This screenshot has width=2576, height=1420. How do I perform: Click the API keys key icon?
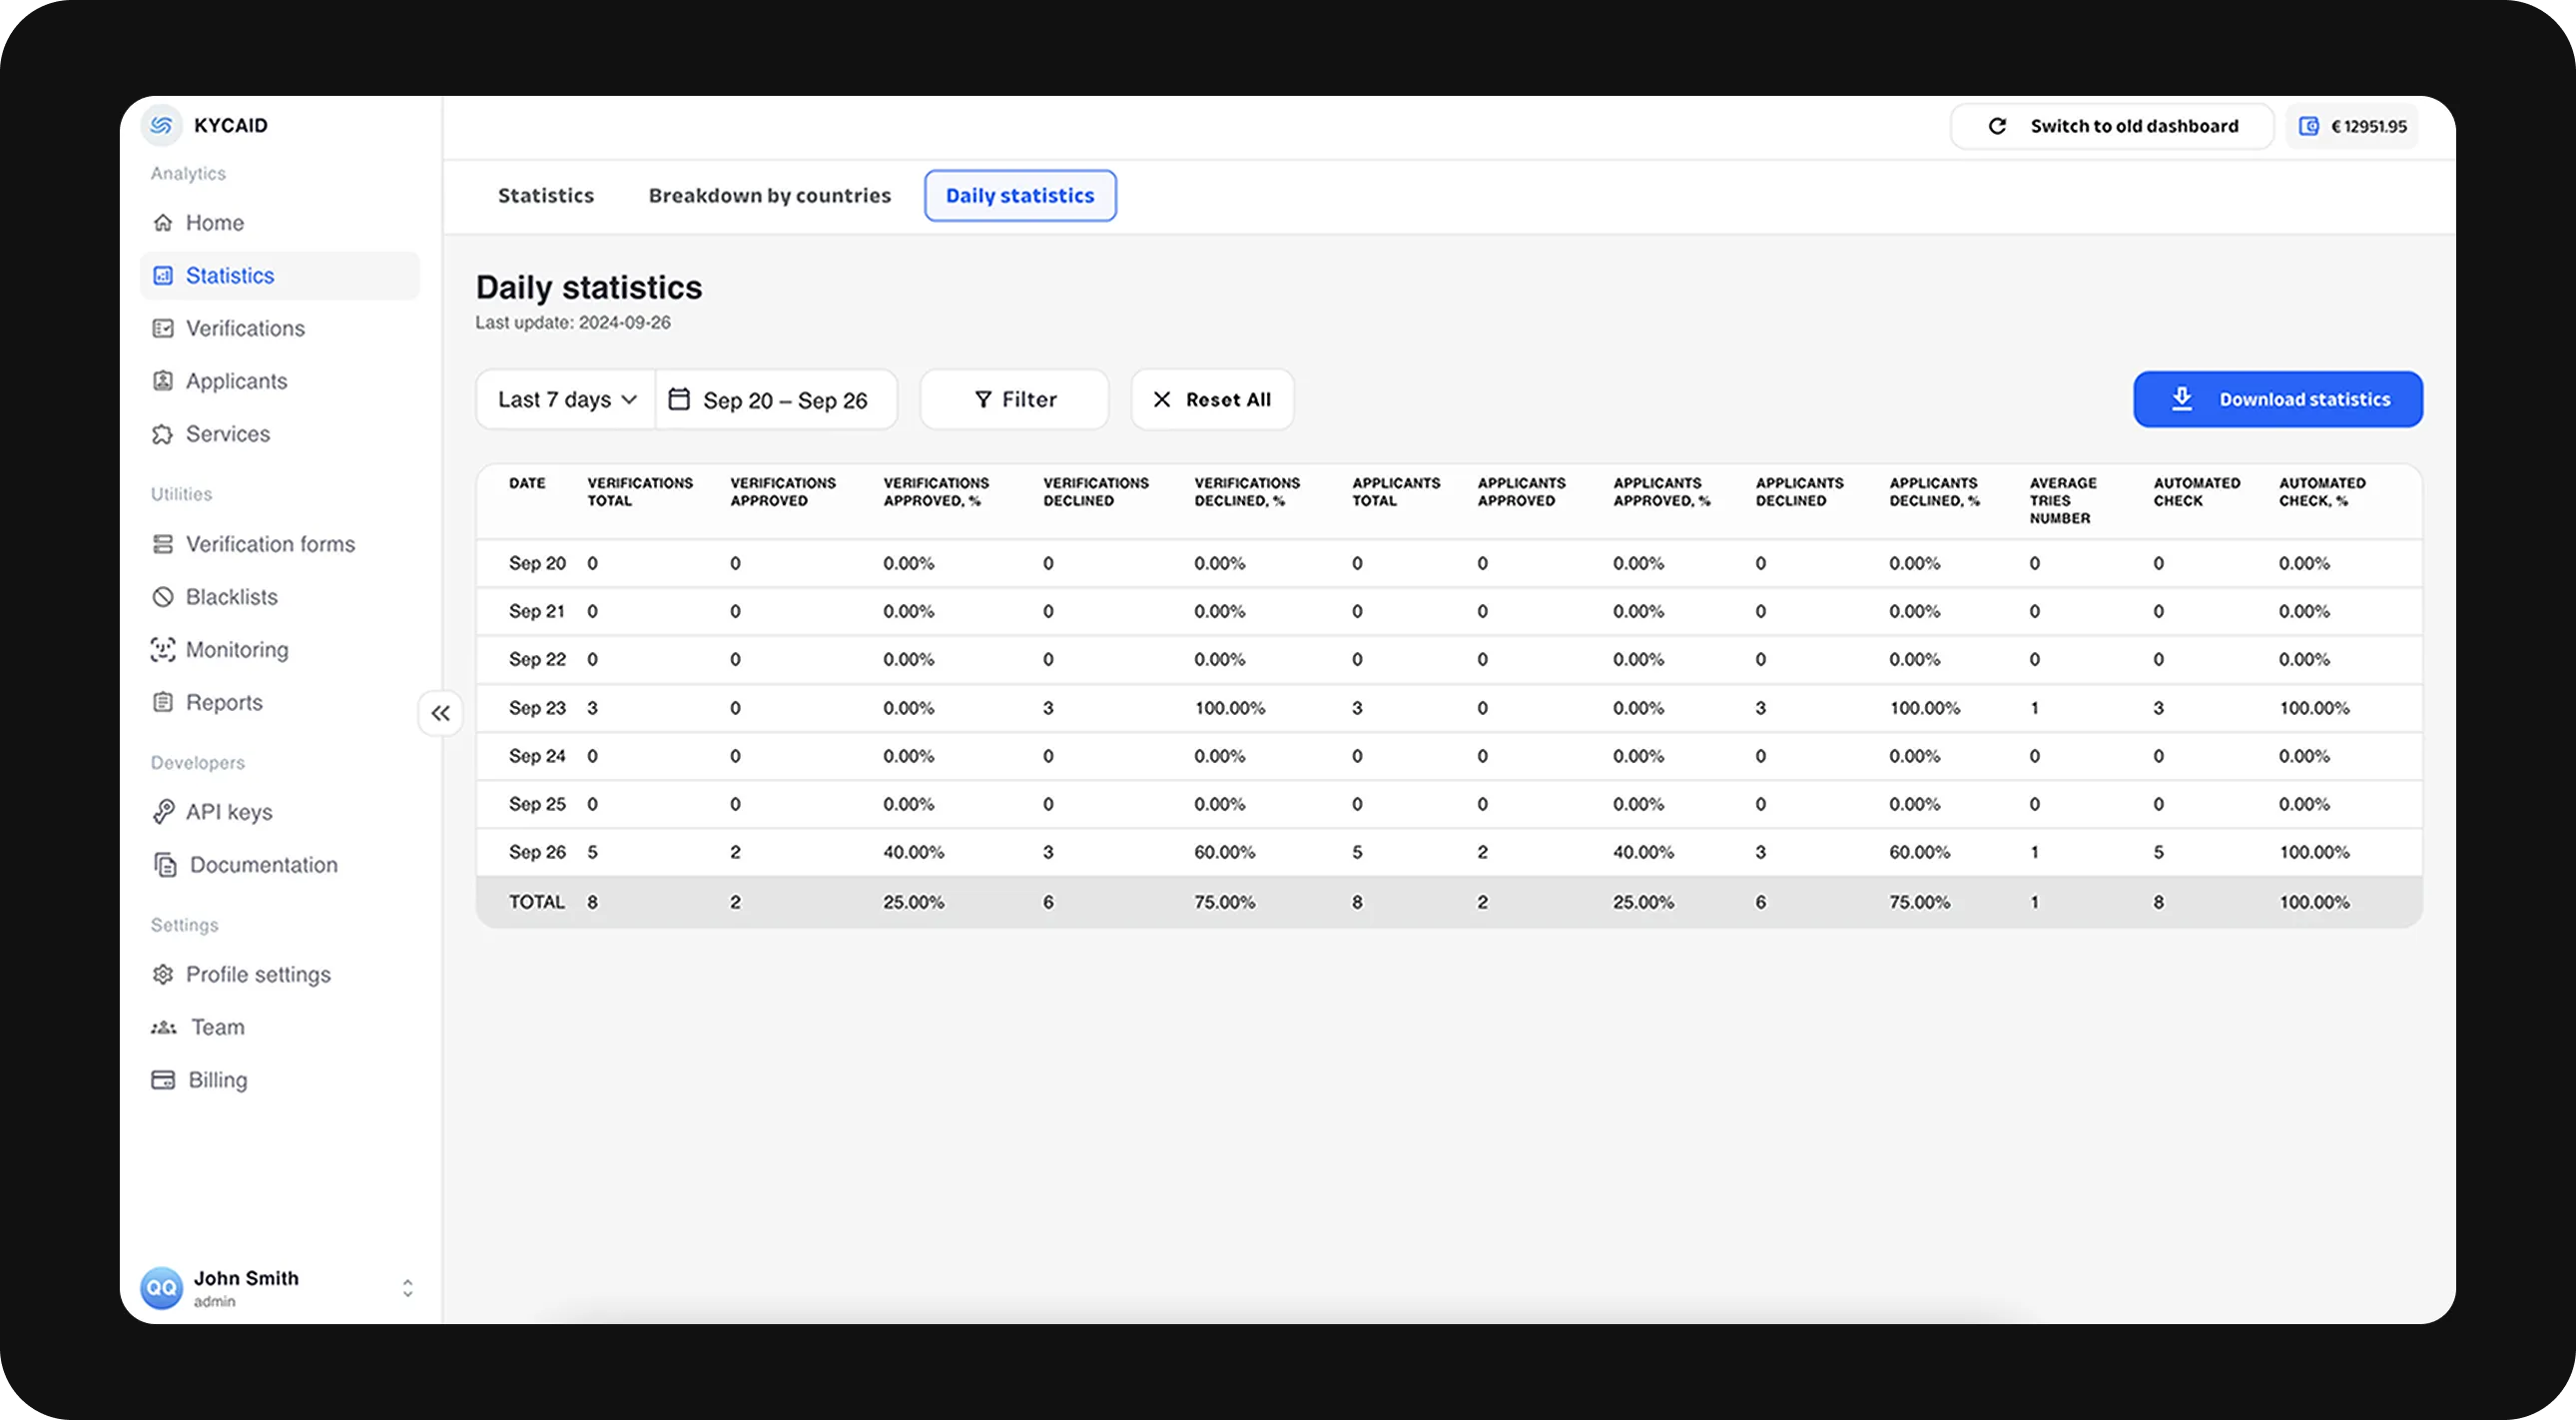coord(163,812)
